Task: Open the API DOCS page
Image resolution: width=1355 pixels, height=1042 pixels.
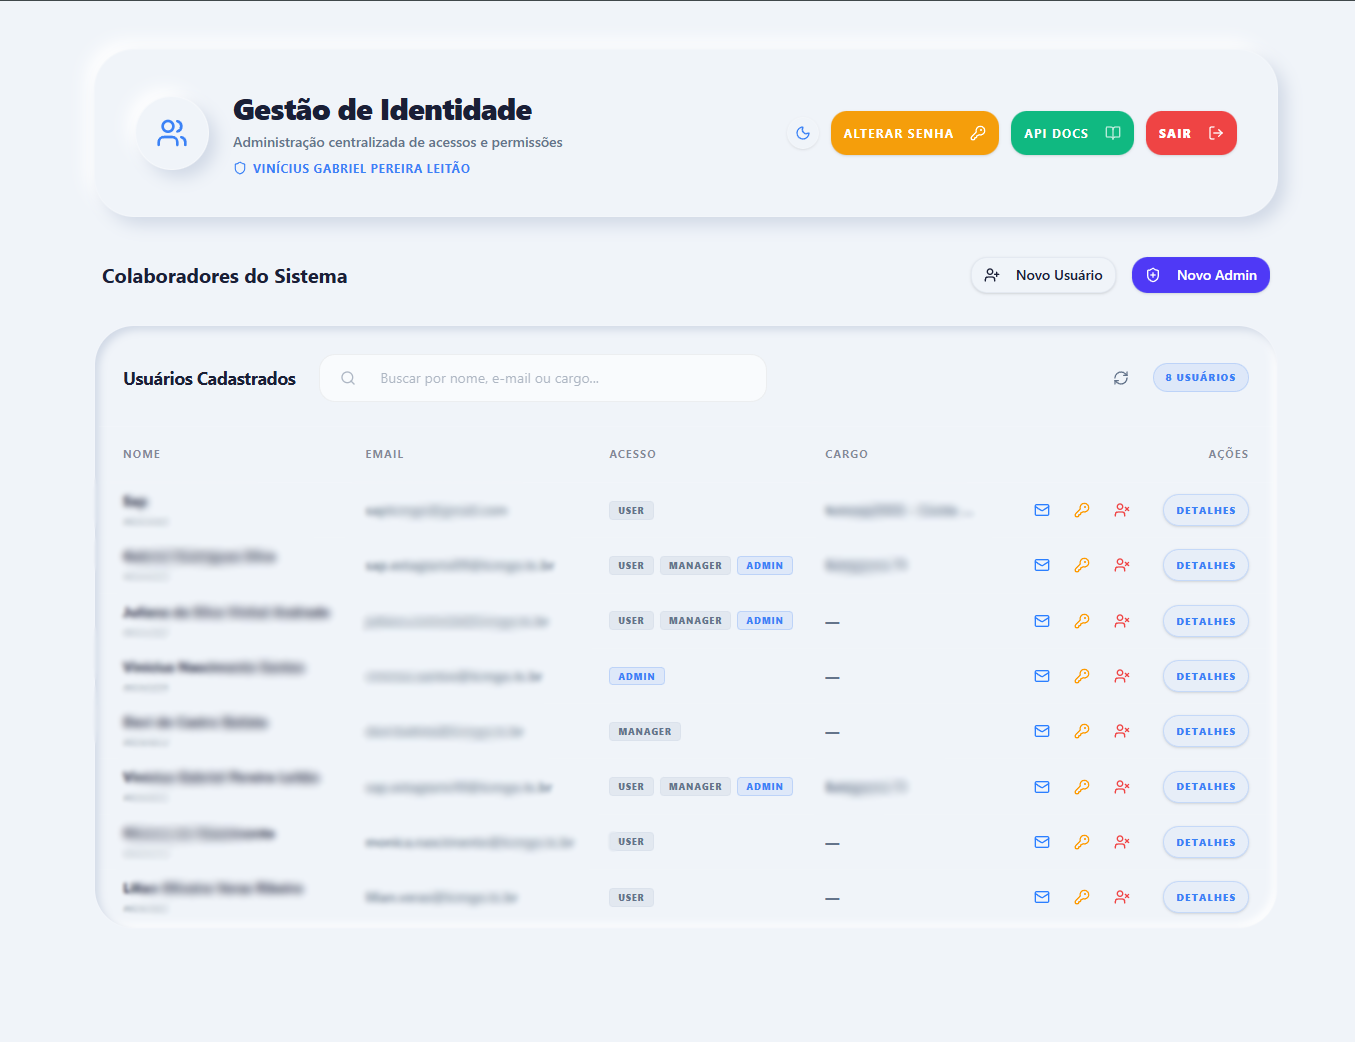Action: pos(1072,133)
